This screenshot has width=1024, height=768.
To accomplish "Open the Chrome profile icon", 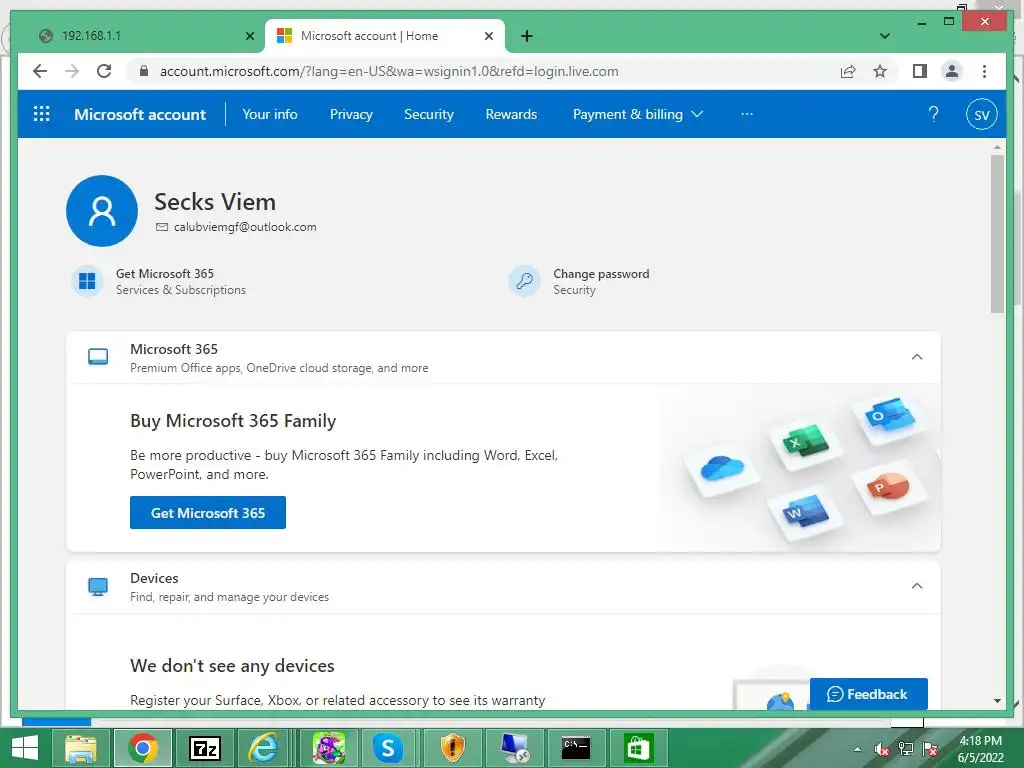I will click(x=952, y=71).
